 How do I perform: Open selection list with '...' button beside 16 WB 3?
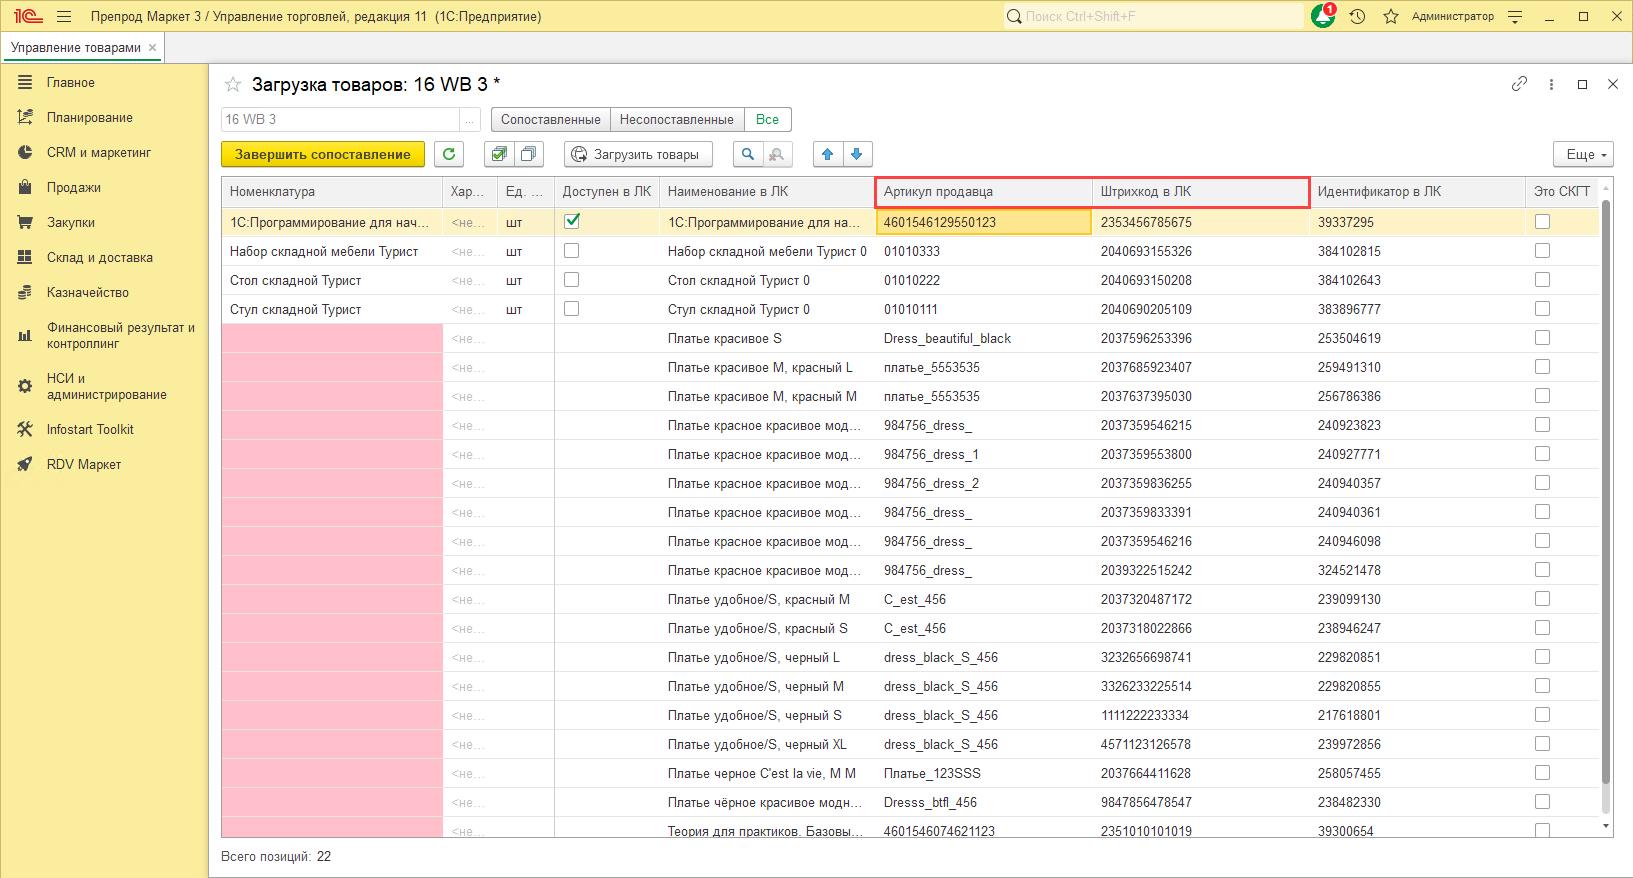(470, 120)
